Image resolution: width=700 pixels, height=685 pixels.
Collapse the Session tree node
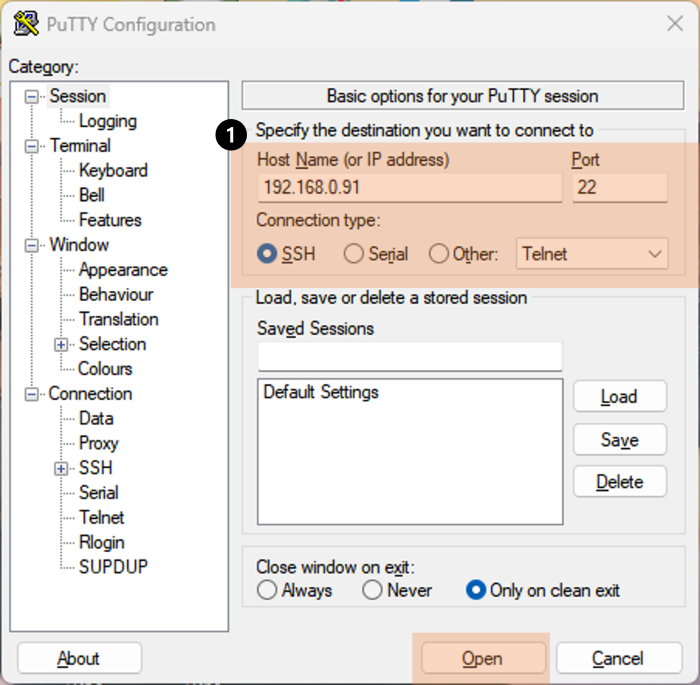click(32, 96)
